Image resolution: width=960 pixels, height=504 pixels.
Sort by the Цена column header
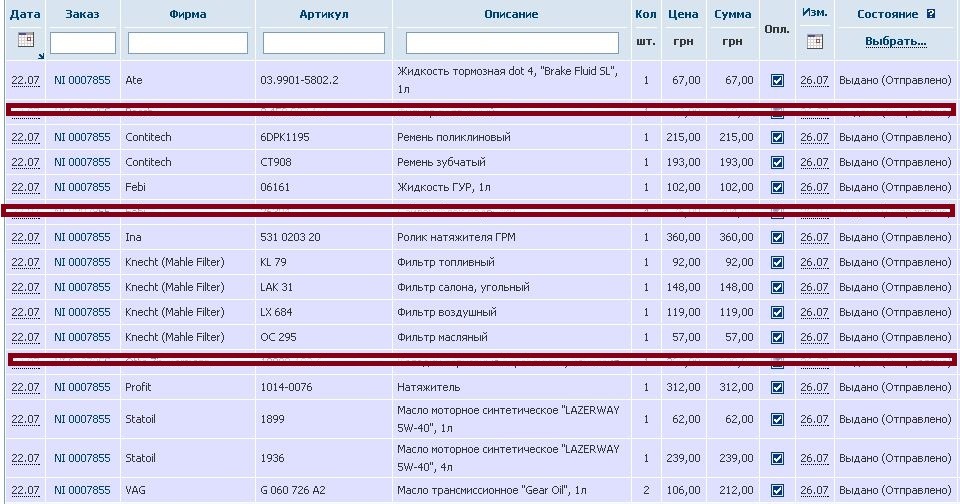(683, 14)
